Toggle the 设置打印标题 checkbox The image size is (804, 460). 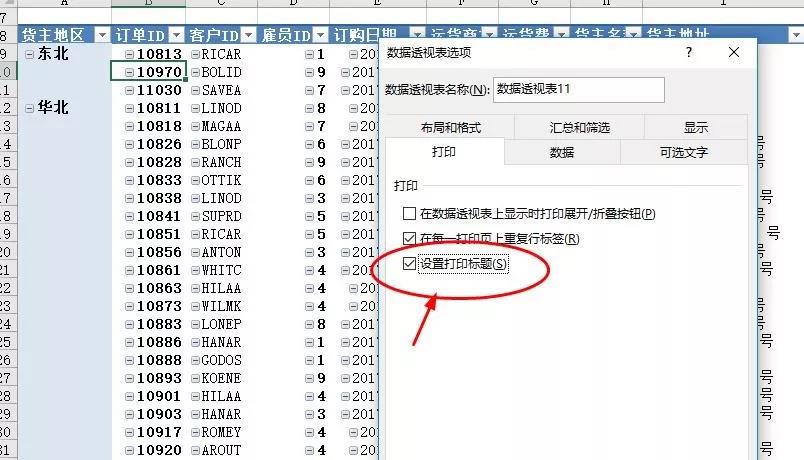(x=409, y=264)
